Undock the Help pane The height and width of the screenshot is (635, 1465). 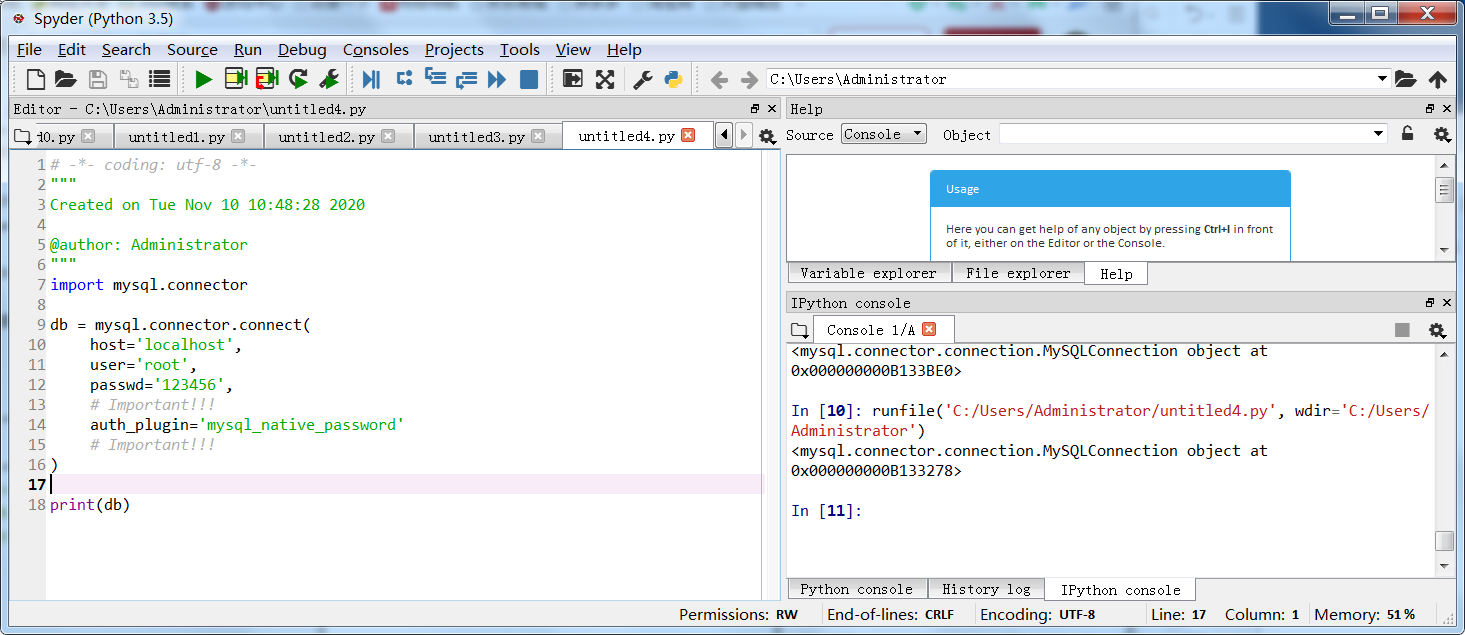tap(1430, 109)
